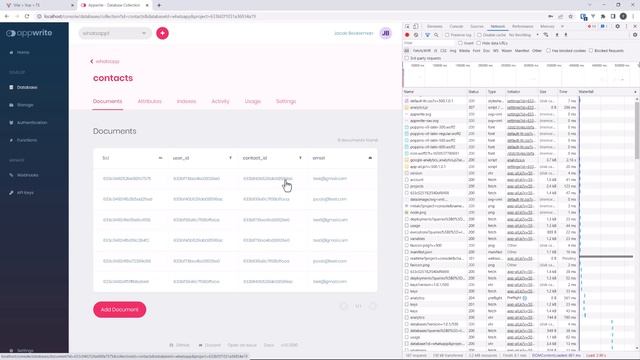Switch to the Activity tab

[x=220, y=101]
